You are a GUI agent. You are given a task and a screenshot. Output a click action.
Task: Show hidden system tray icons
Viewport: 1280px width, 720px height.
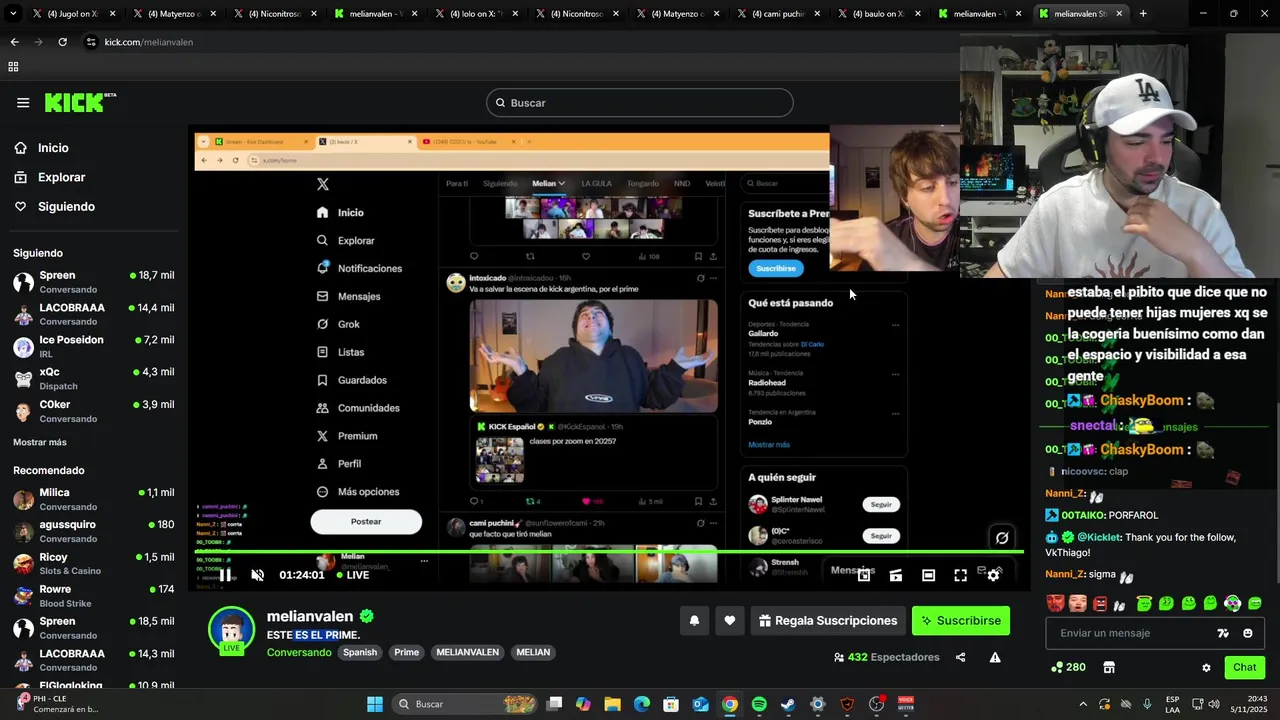coord(1083,704)
